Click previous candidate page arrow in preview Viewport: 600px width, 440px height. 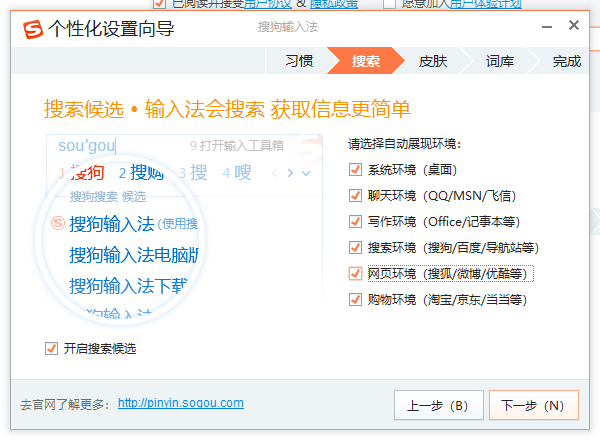pos(275,173)
